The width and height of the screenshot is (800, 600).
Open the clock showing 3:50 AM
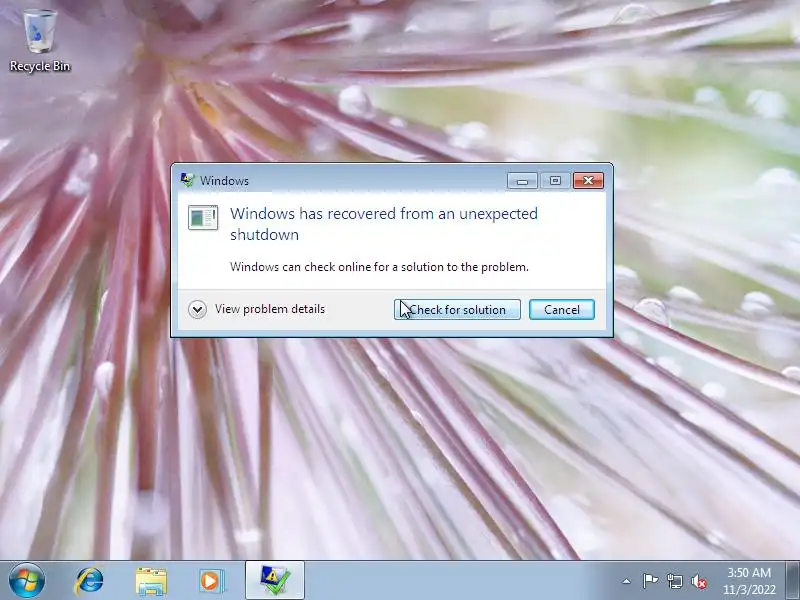(x=749, y=581)
